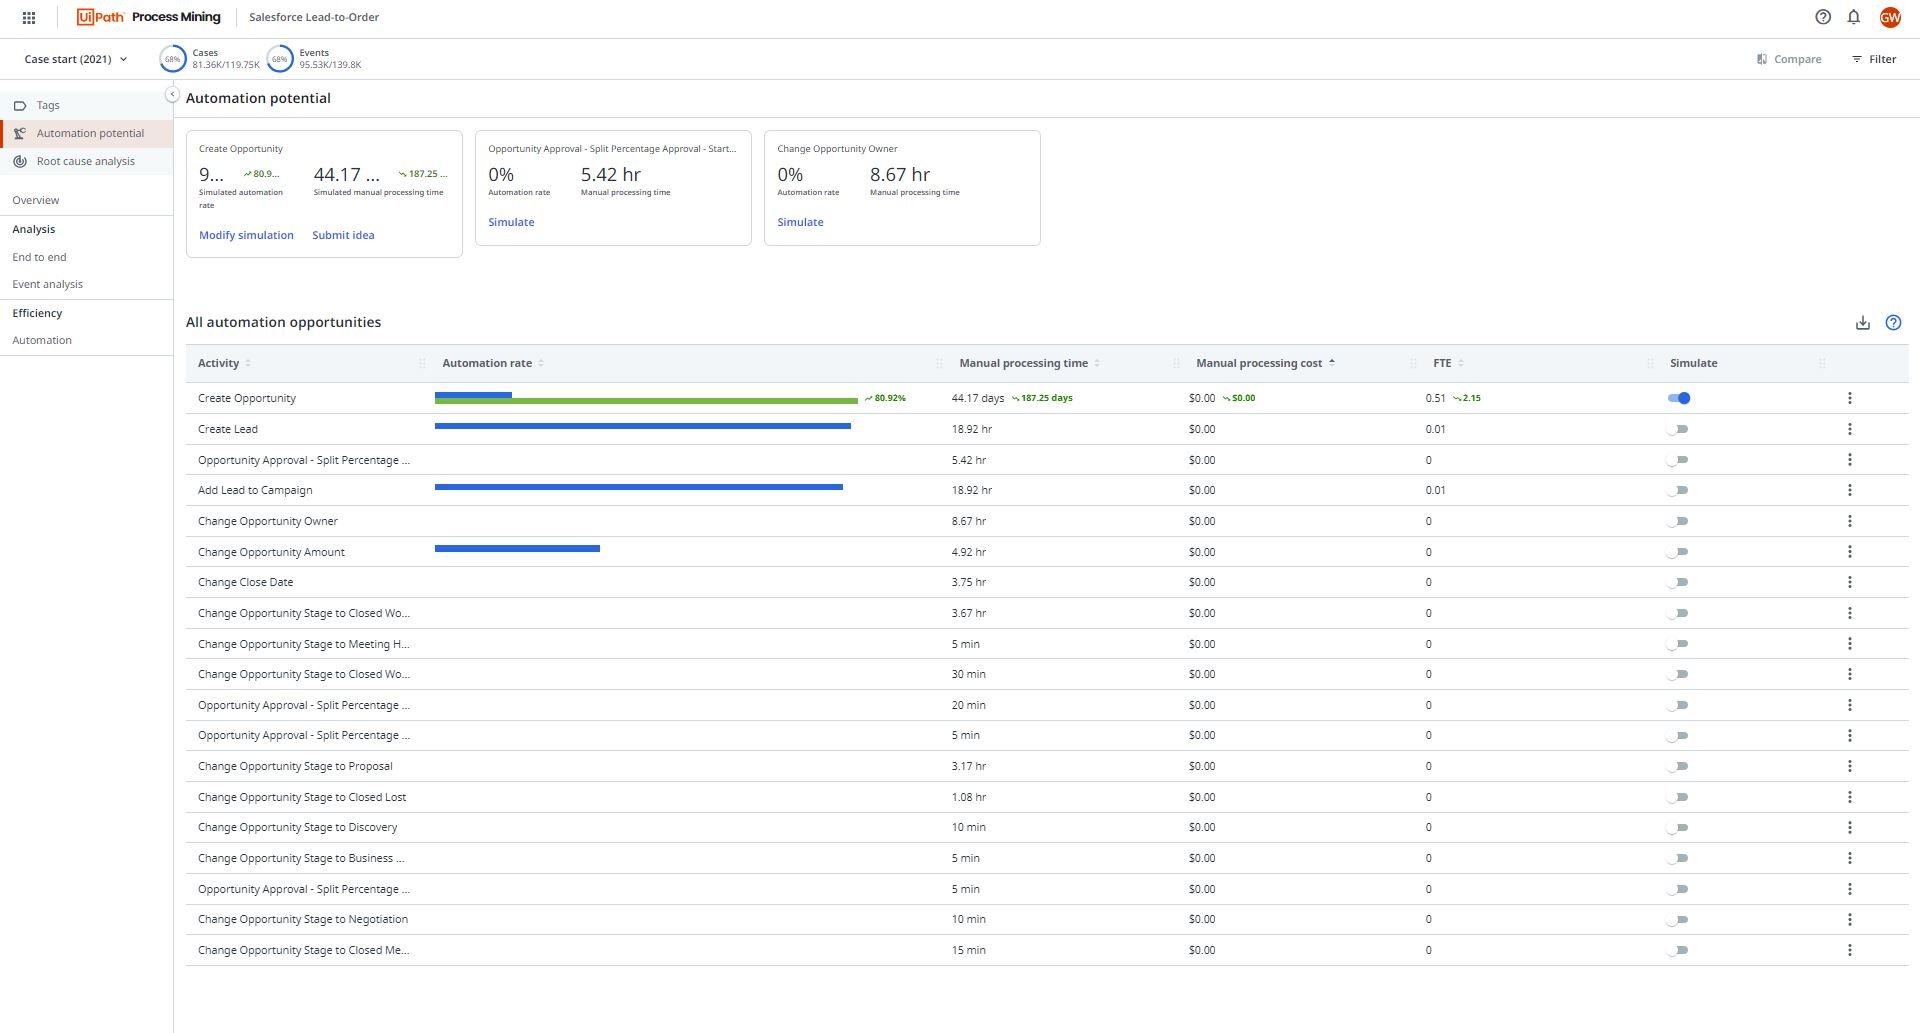This screenshot has height=1033, width=1920.
Task: Click Salesforce Lead-to-Order title
Action: [314, 17]
